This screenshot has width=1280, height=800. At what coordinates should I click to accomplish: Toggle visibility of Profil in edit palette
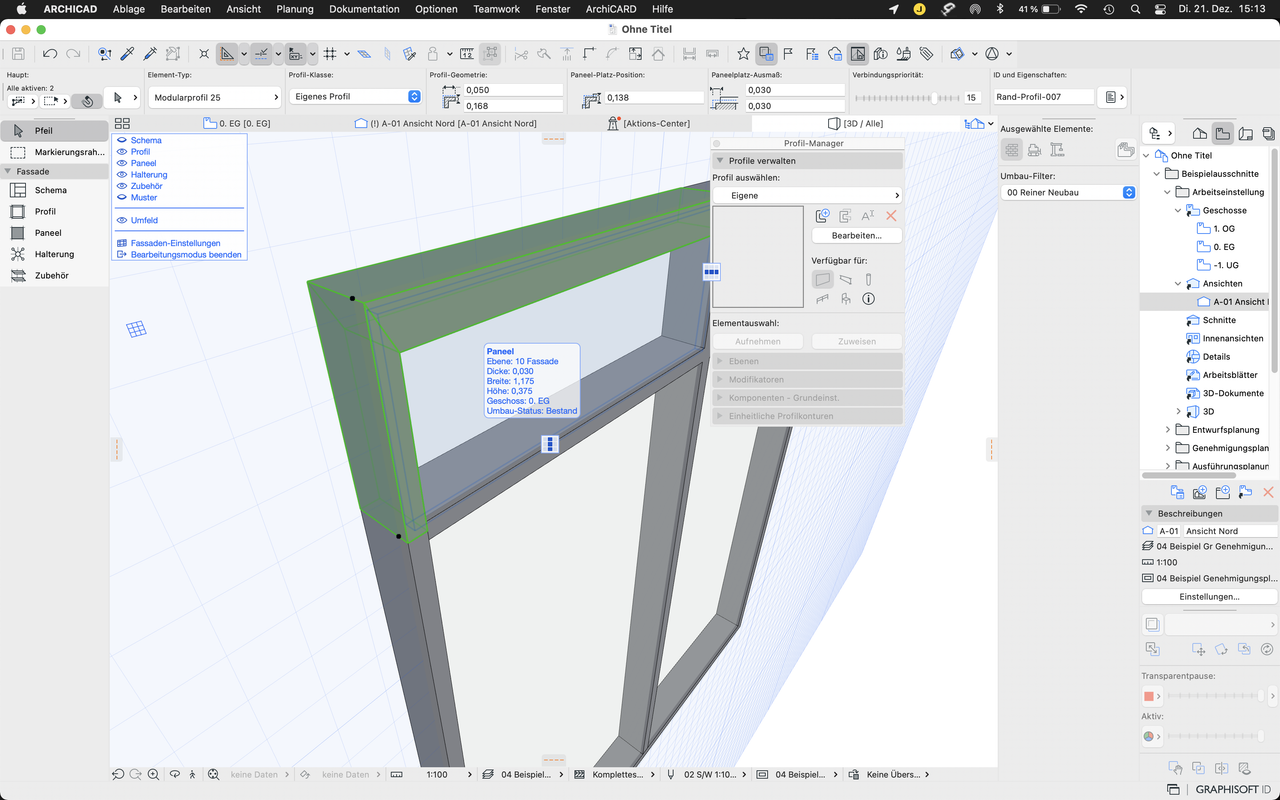[x=122, y=152]
